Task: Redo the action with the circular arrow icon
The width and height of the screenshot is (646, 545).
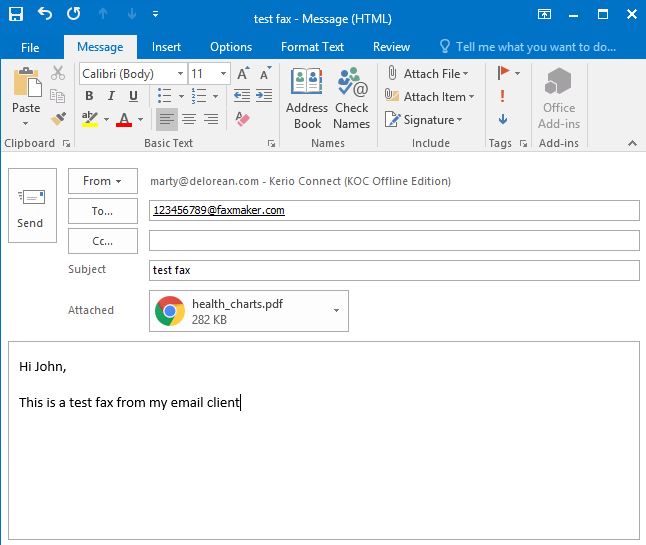Action: pos(74,14)
